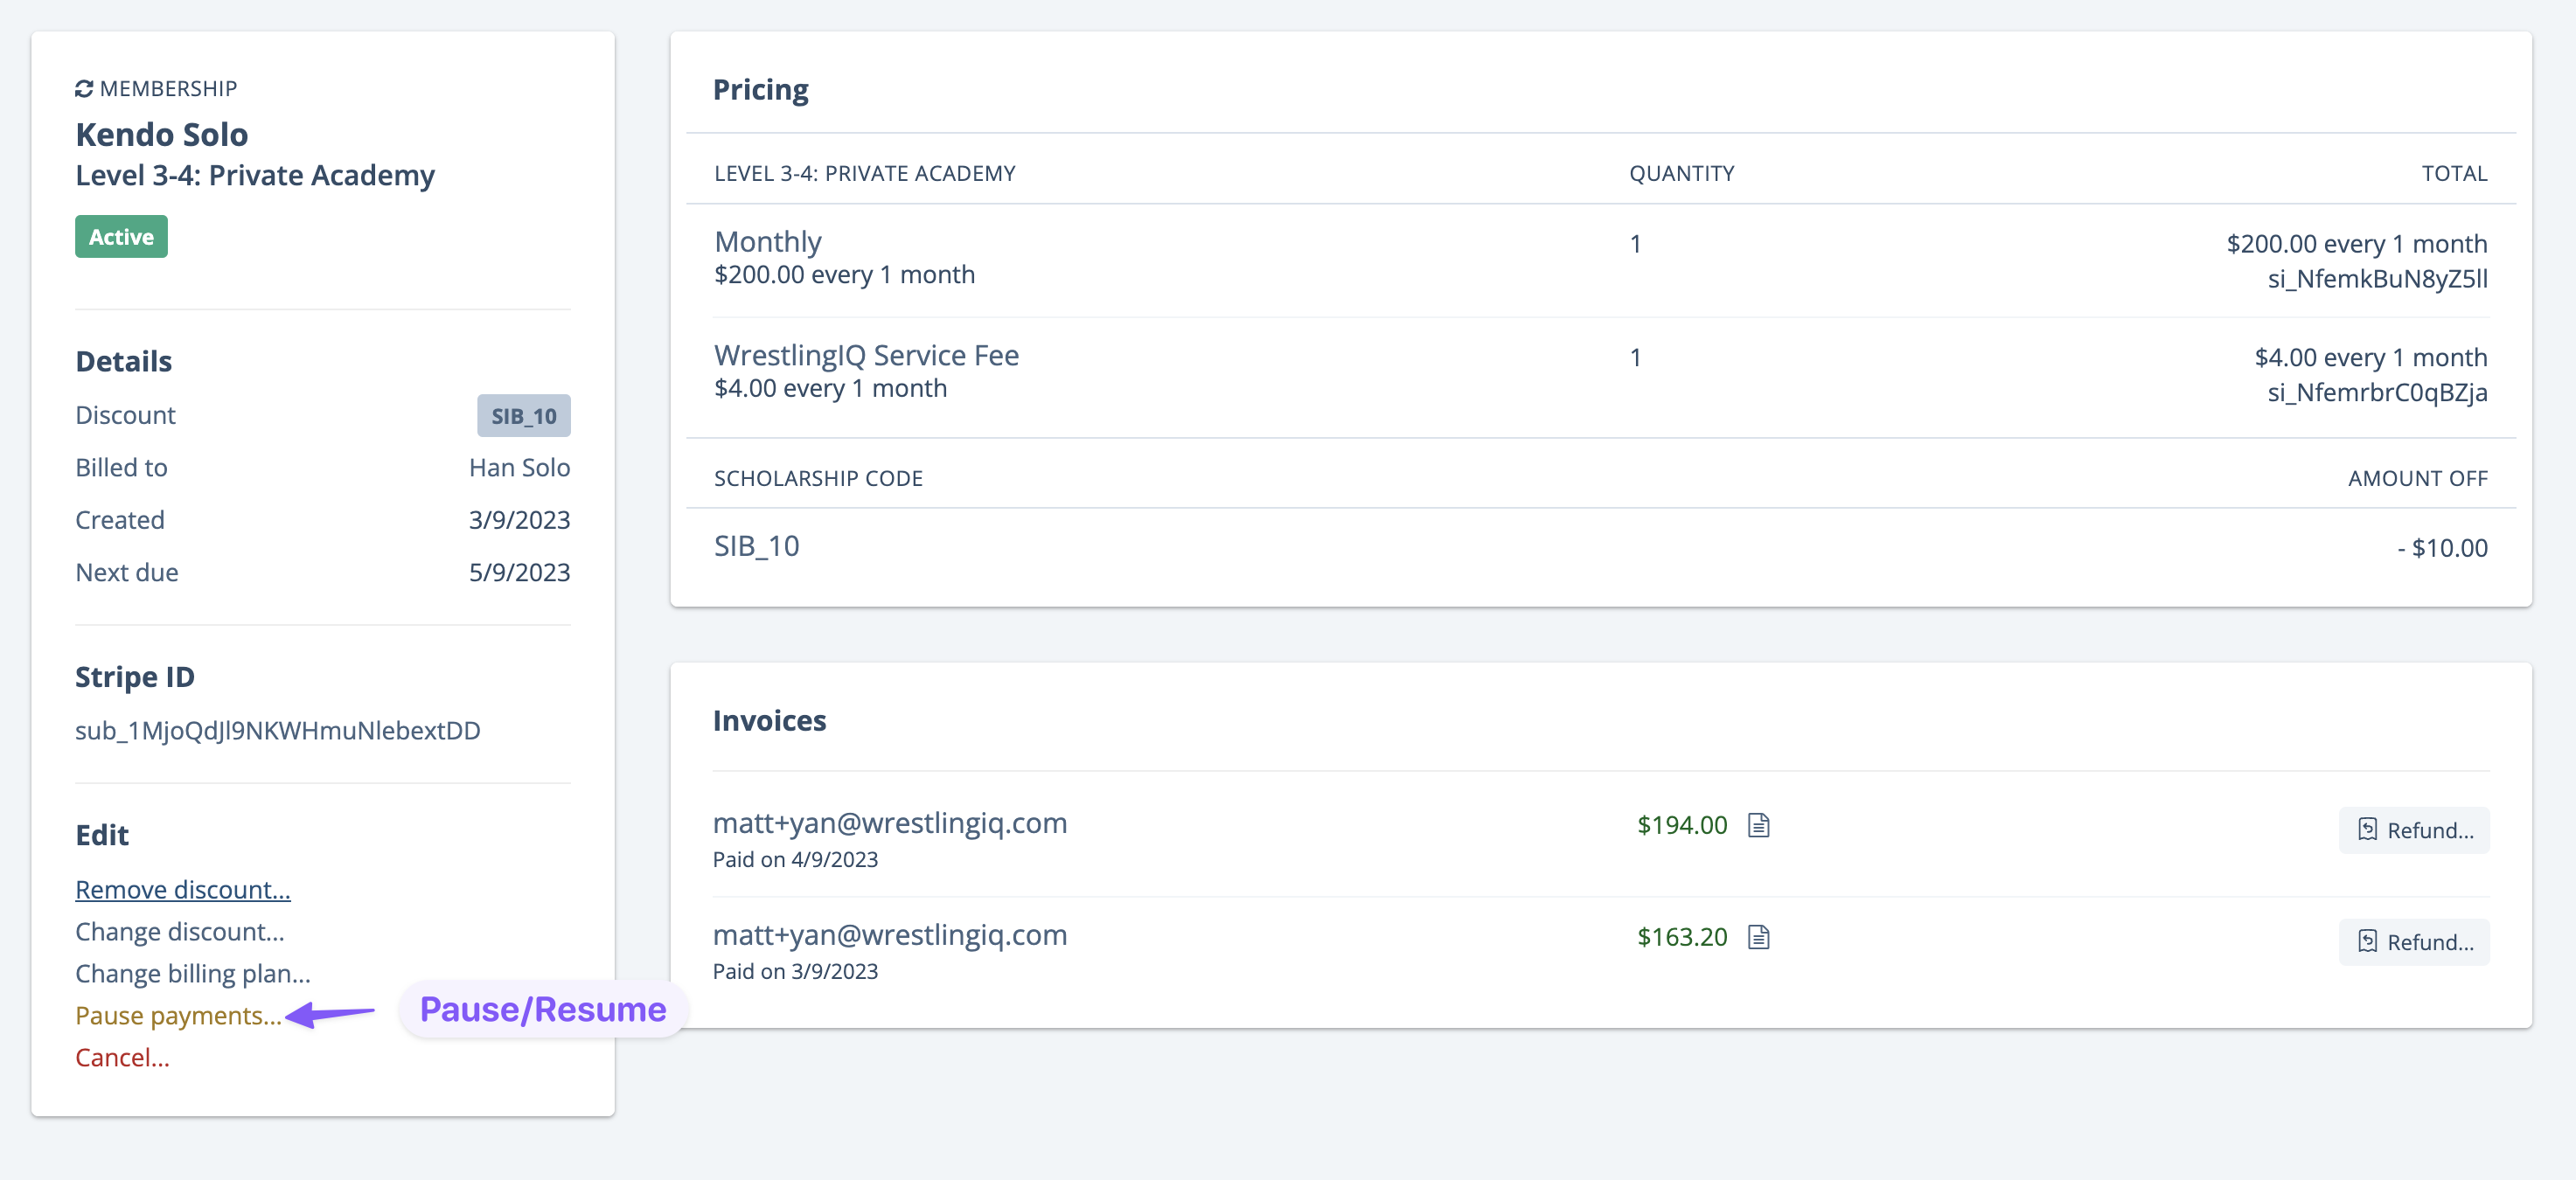
Task: Click refund icon on 4/9/2023 invoice
Action: coord(2367,830)
